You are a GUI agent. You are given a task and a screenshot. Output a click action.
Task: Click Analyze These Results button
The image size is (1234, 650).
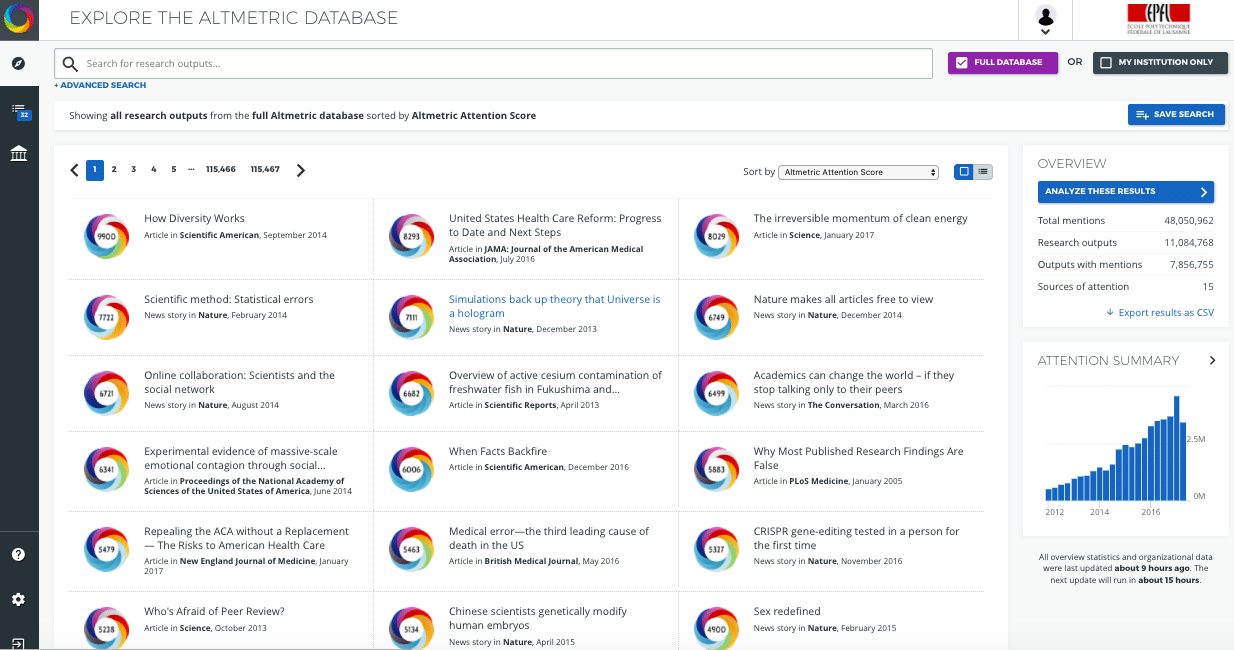(x=1126, y=191)
